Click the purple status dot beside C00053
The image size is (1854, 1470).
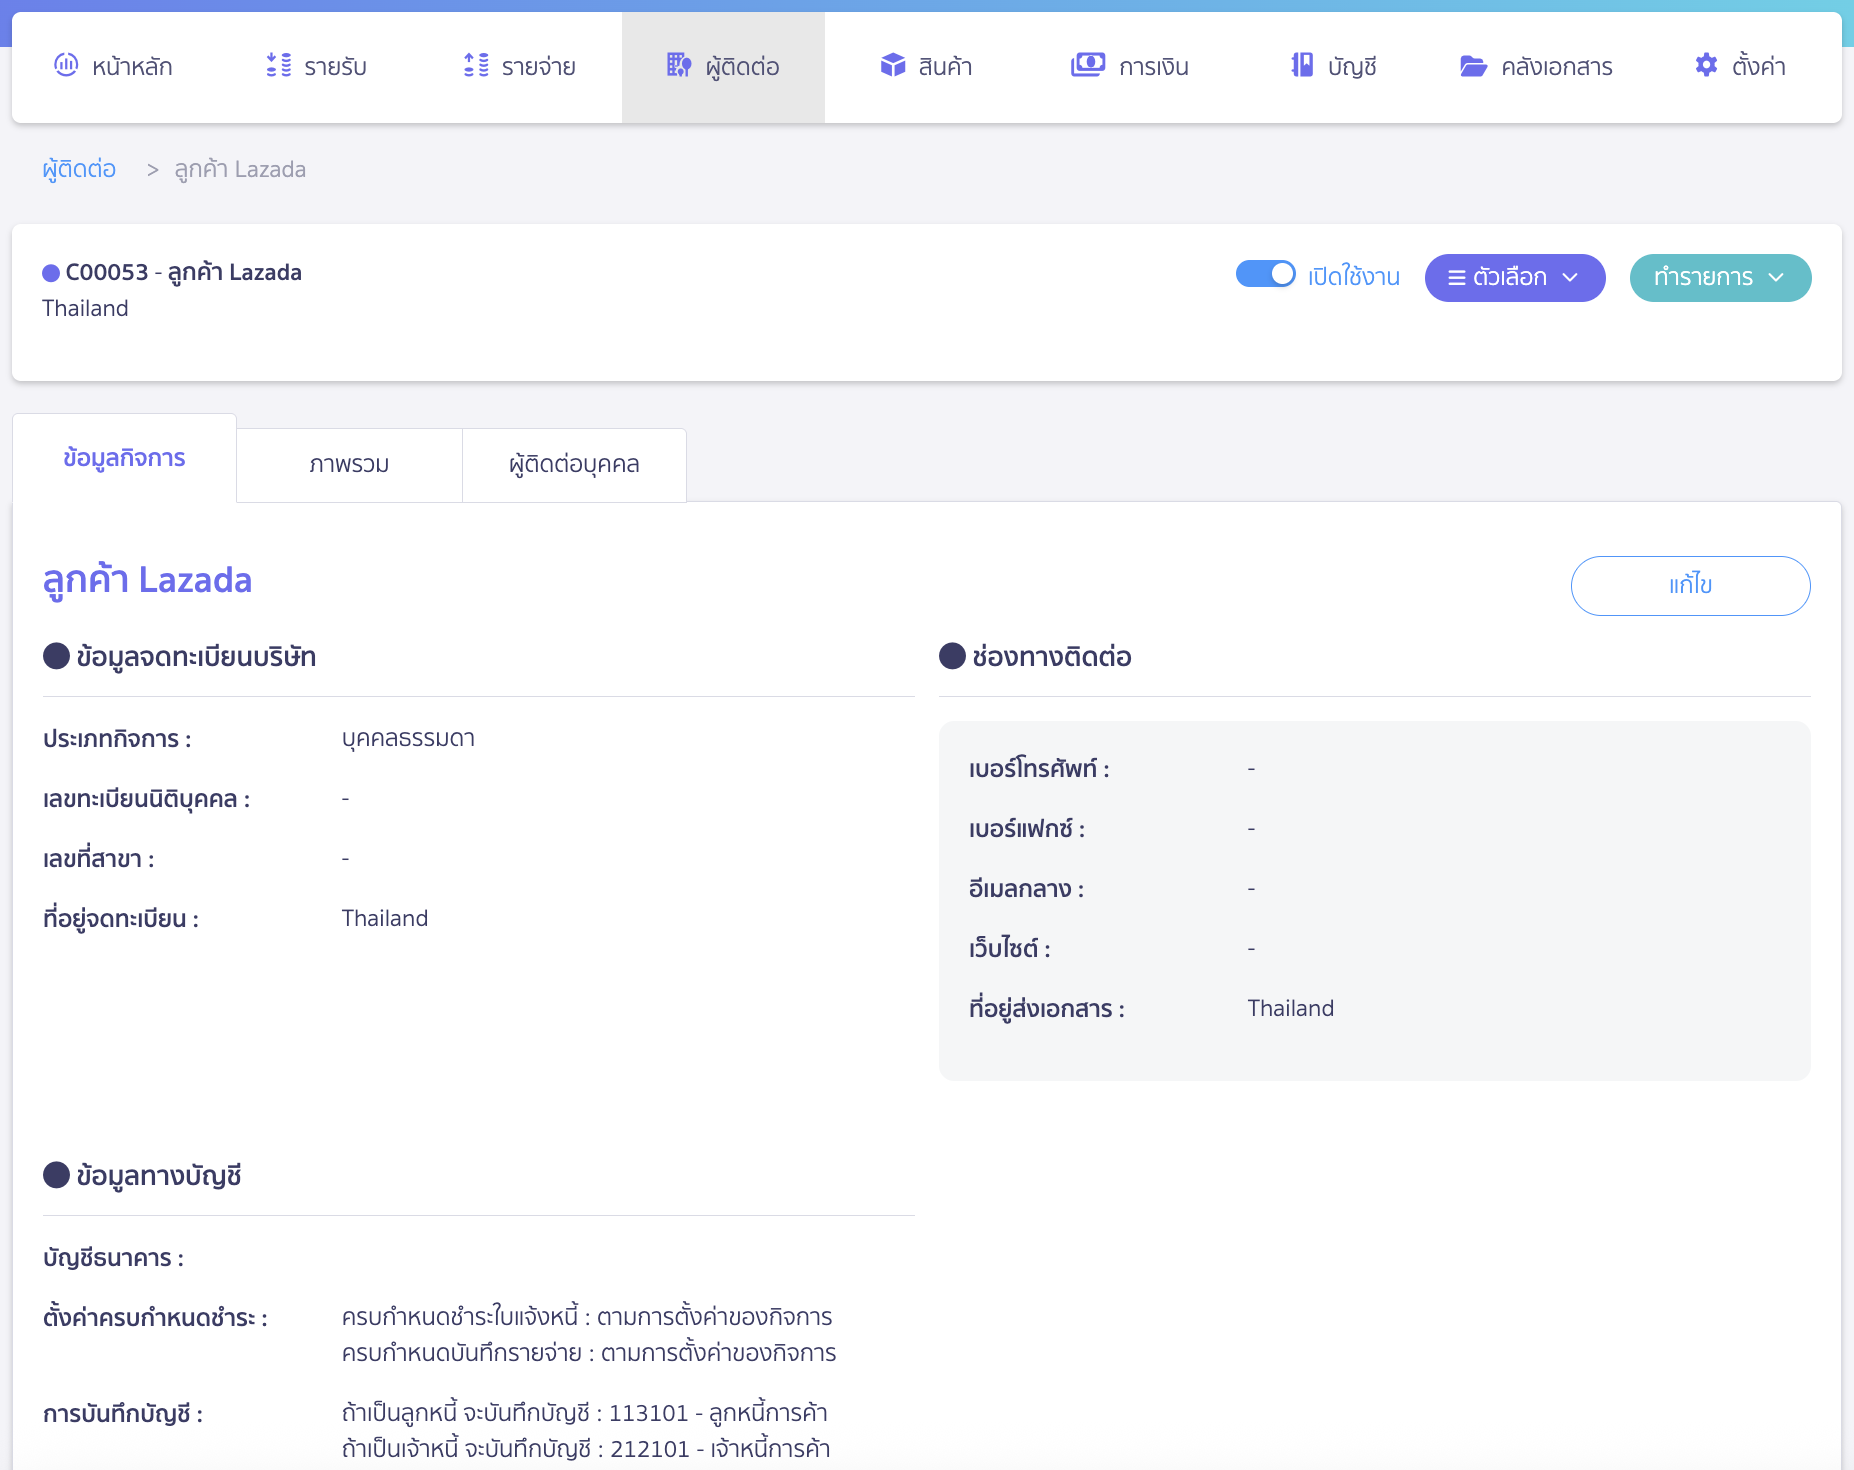pos(51,274)
